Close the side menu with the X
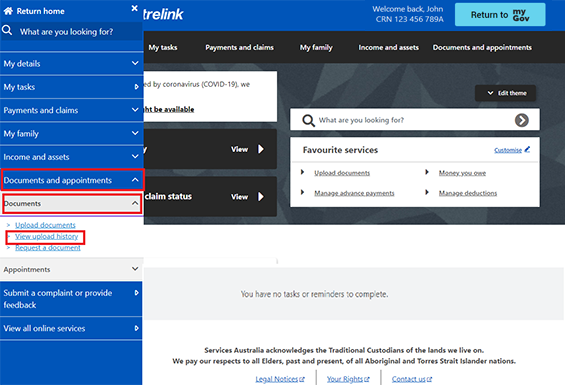565x385 pixels. 134,8
